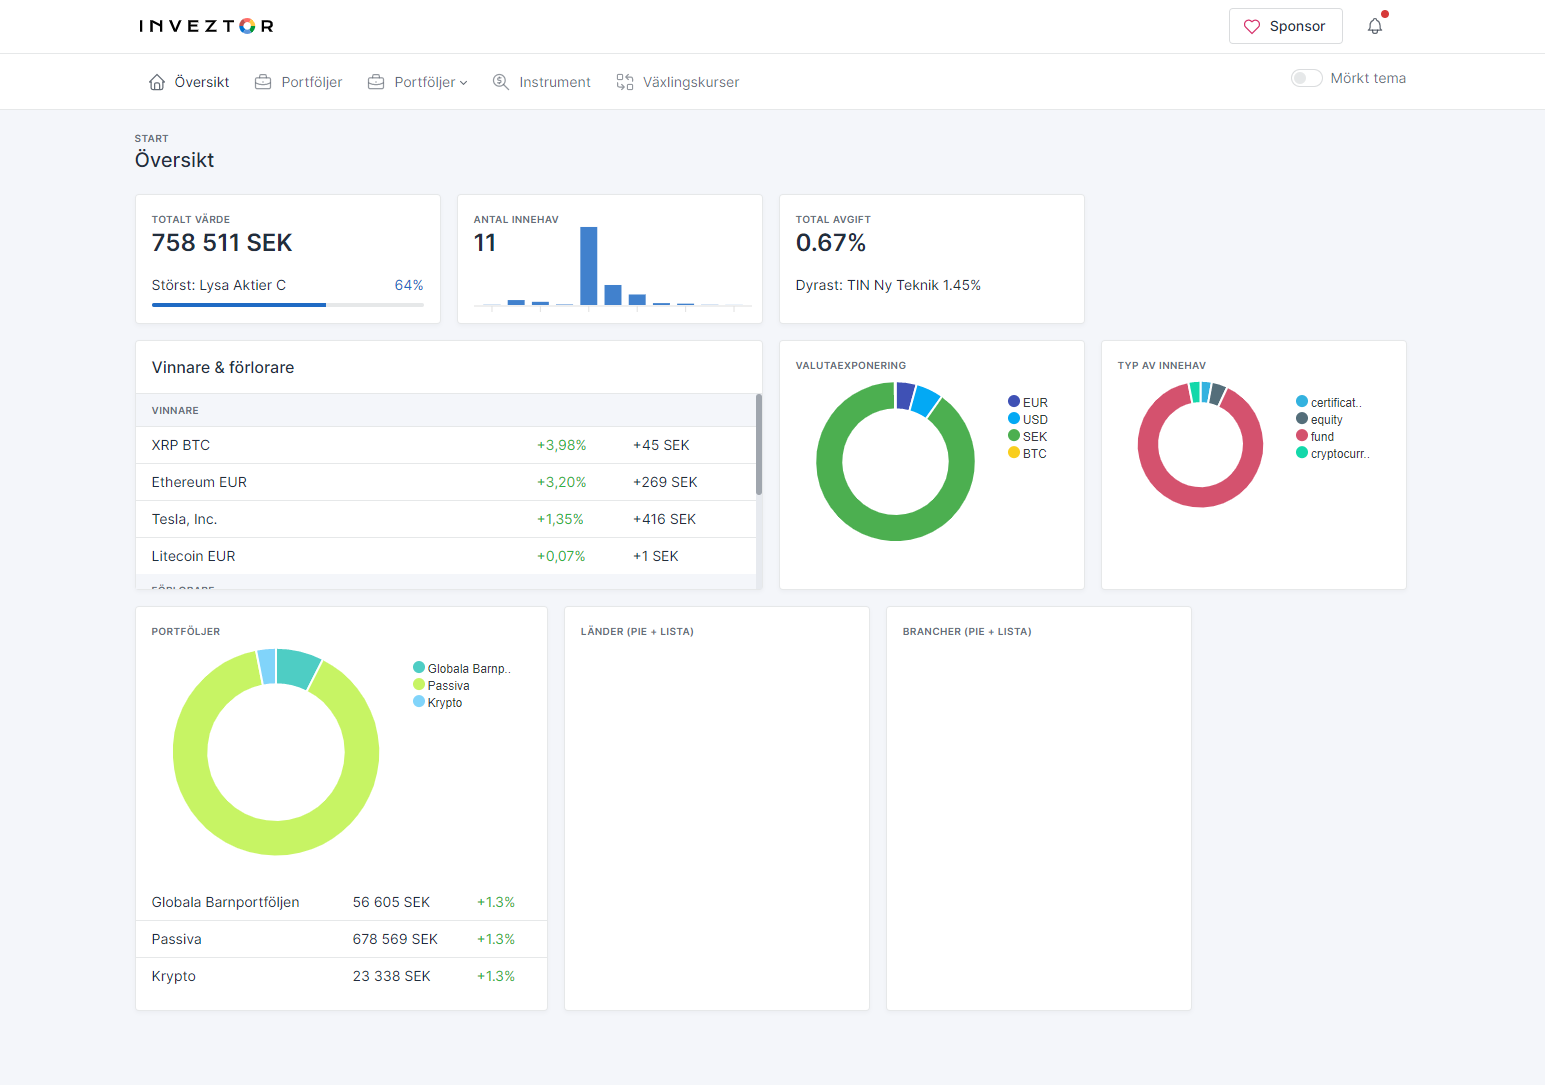Click the home icon beside Översikt
Viewport: 1545px width, 1085px height.
(157, 82)
